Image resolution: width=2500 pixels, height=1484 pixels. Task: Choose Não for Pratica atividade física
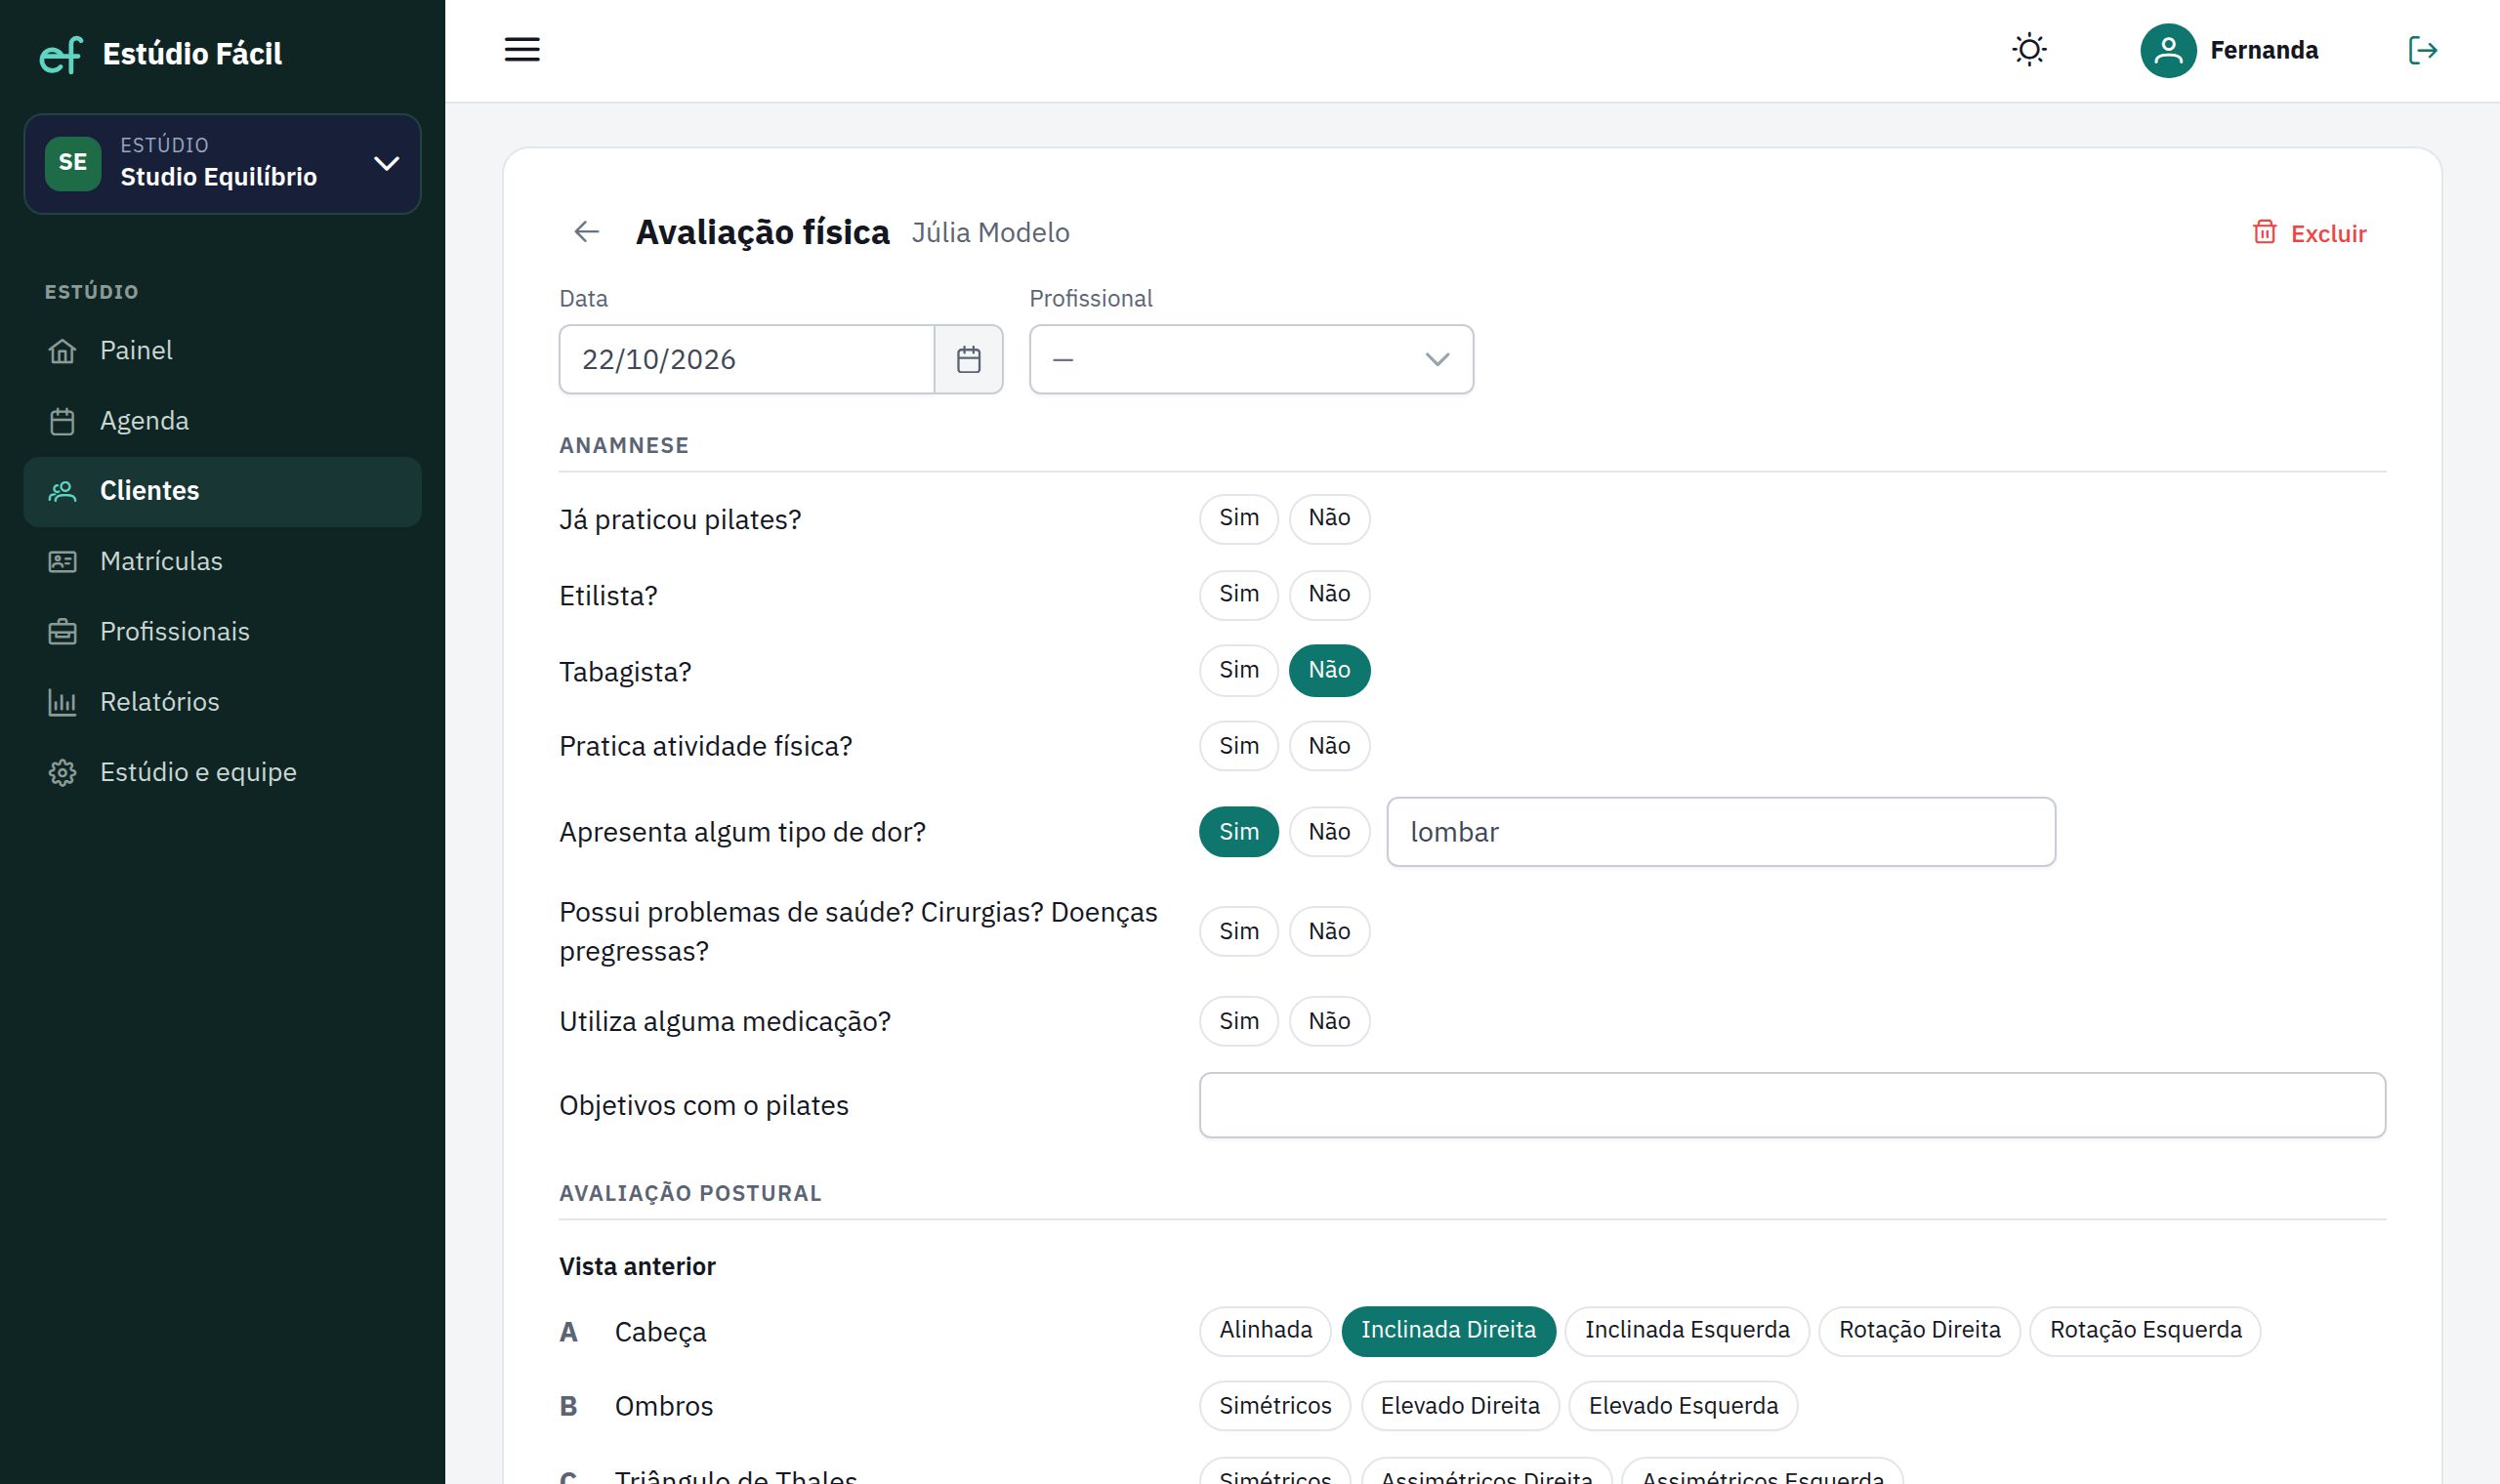click(1329, 746)
